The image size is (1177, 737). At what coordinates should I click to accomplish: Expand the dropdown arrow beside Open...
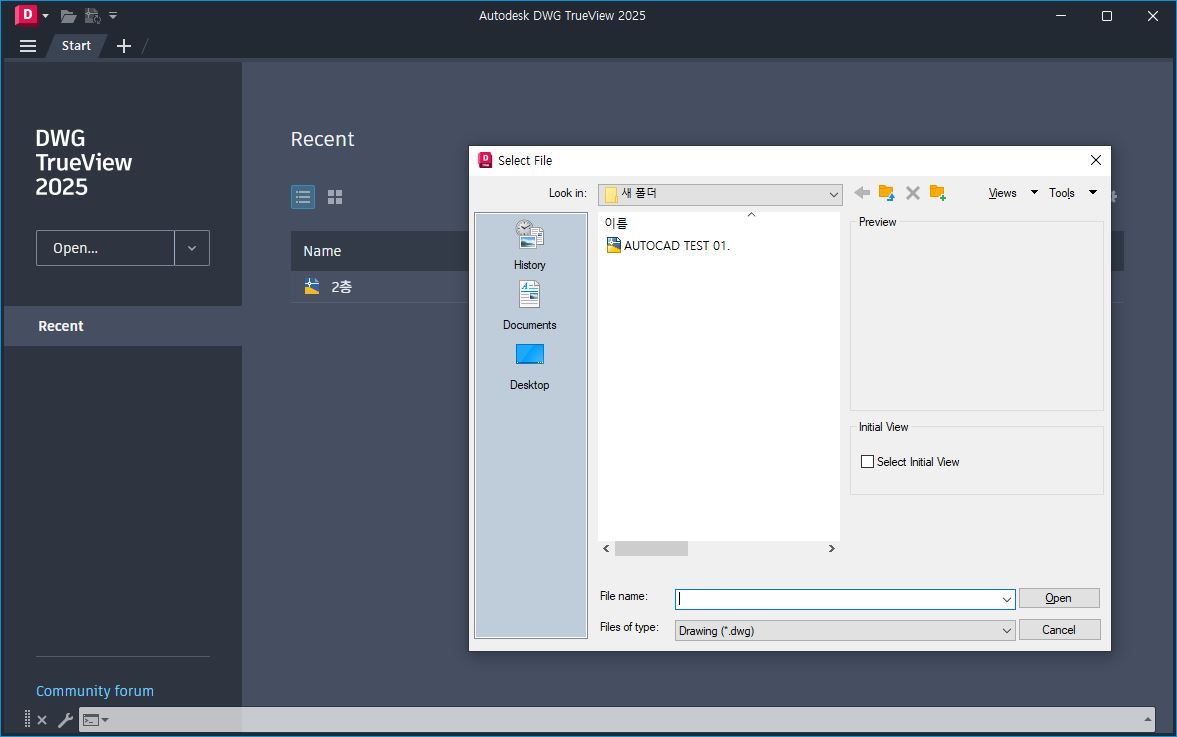tap(192, 248)
